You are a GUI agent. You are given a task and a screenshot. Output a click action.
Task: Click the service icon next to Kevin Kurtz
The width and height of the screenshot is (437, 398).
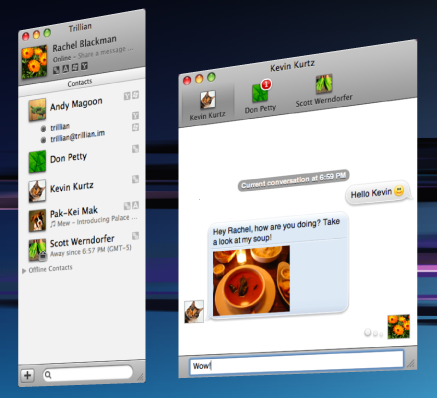tap(135, 179)
